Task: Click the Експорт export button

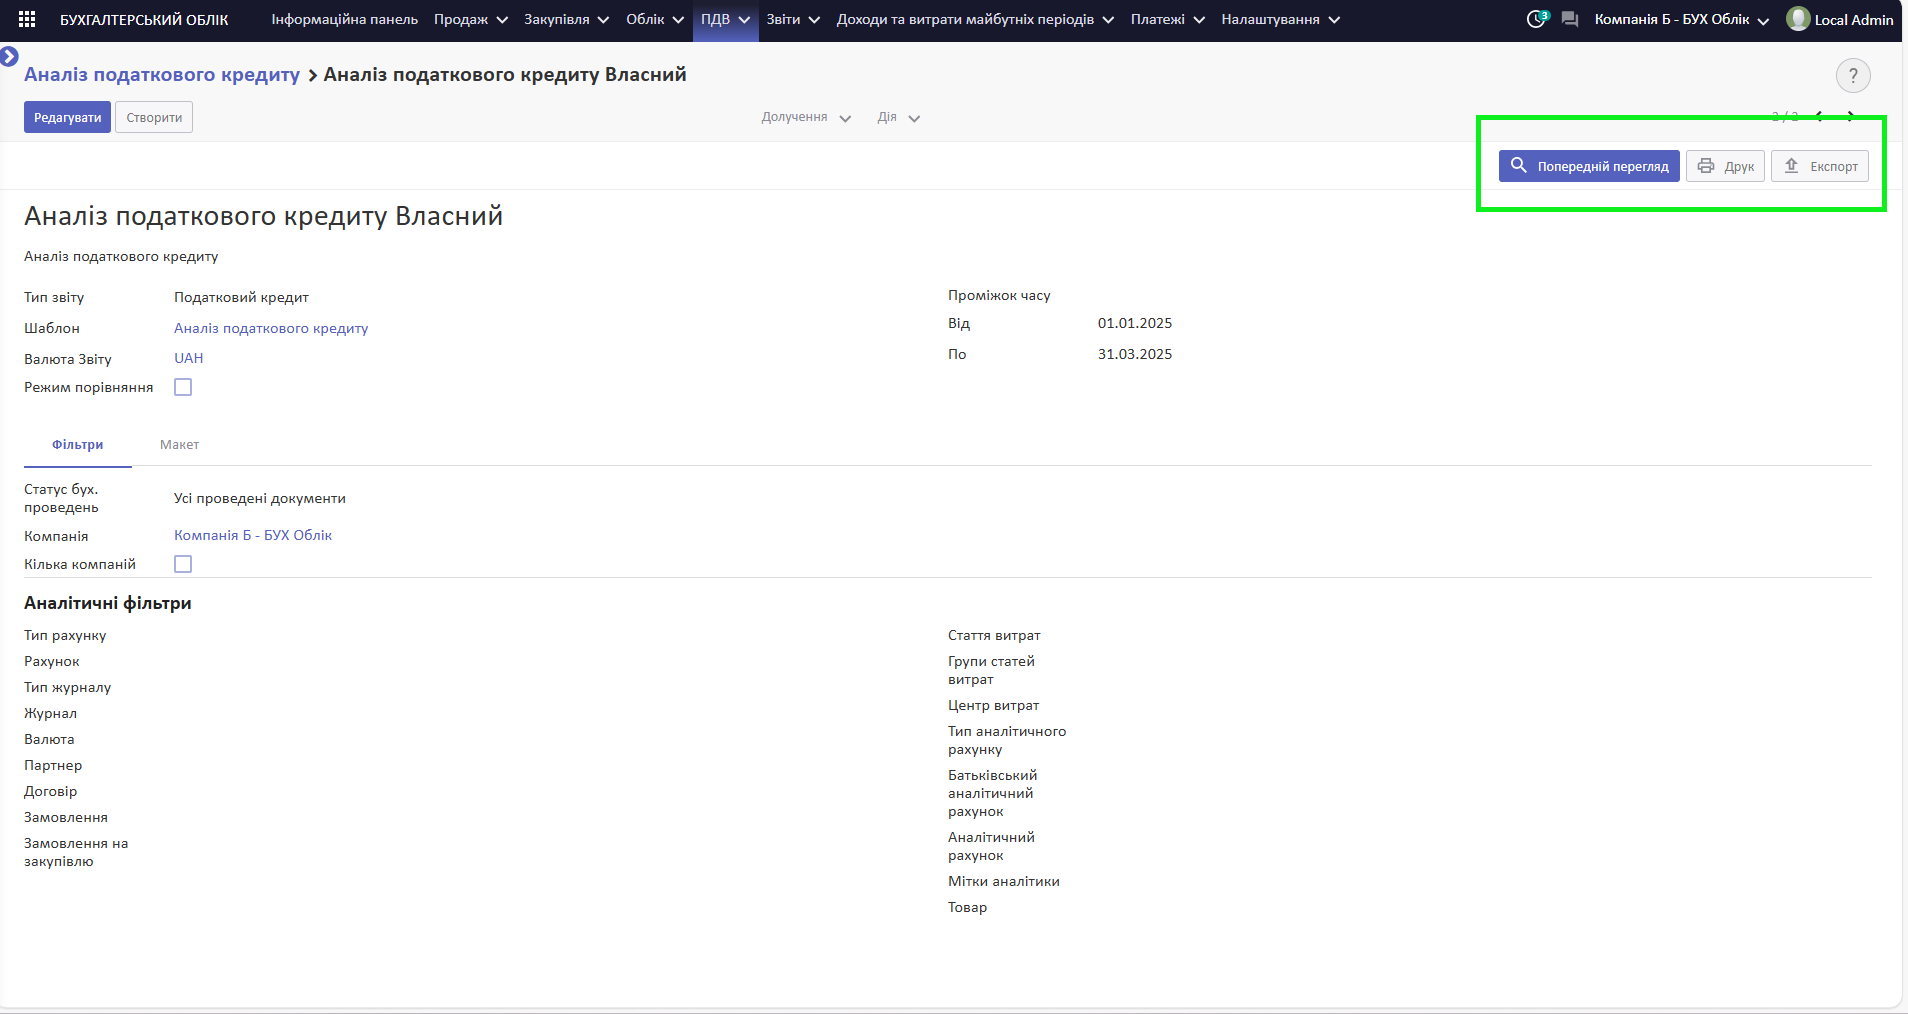Action: (1820, 166)
